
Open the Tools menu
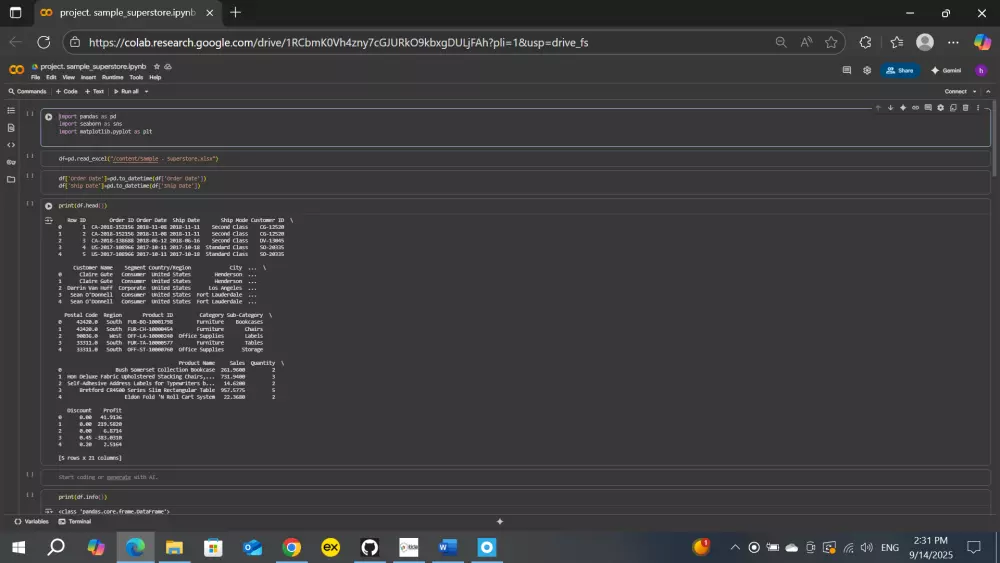pyautogui.click(x=136, y=78)
